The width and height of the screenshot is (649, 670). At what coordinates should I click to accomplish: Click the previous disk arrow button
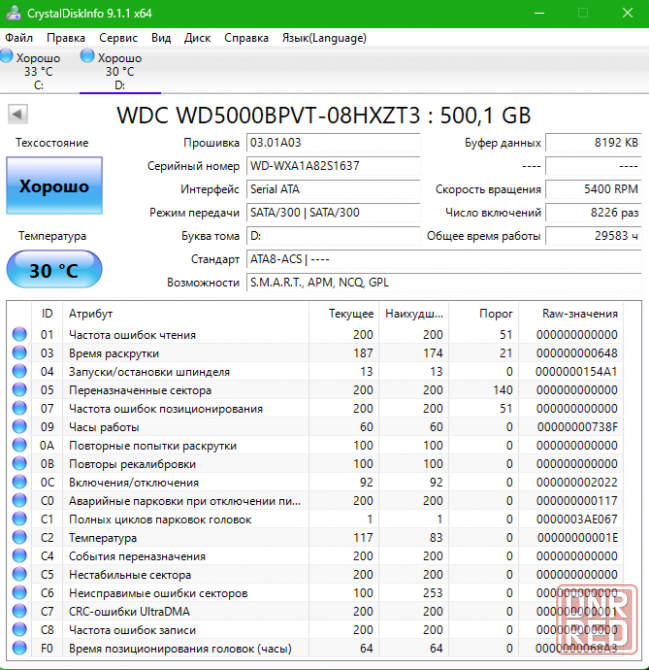[18, 114]
